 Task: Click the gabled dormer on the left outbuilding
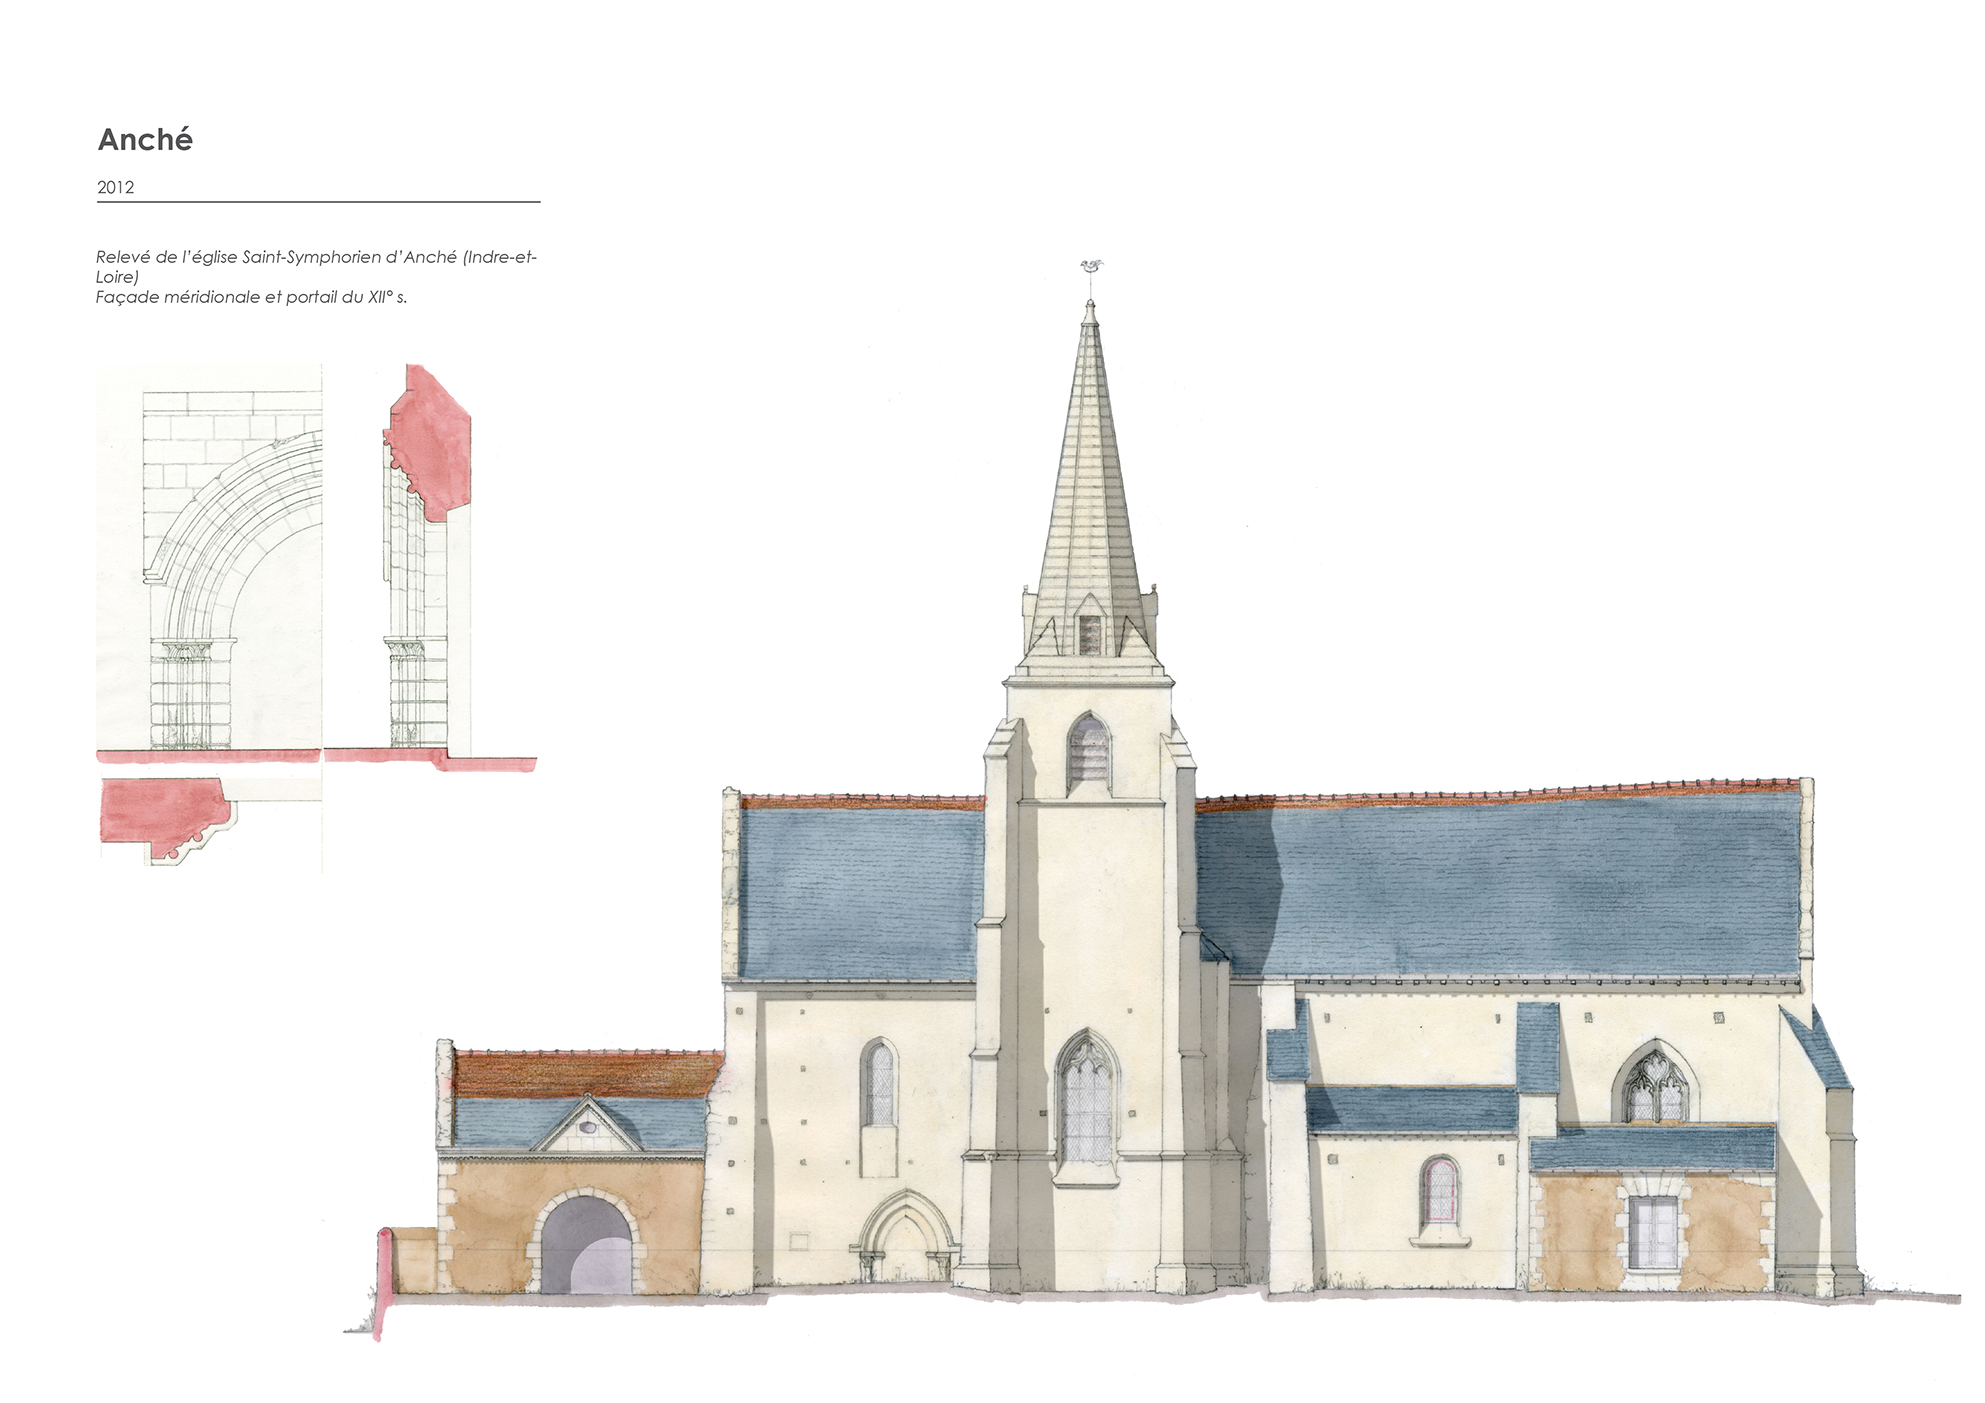click(x=586, y=1122)
